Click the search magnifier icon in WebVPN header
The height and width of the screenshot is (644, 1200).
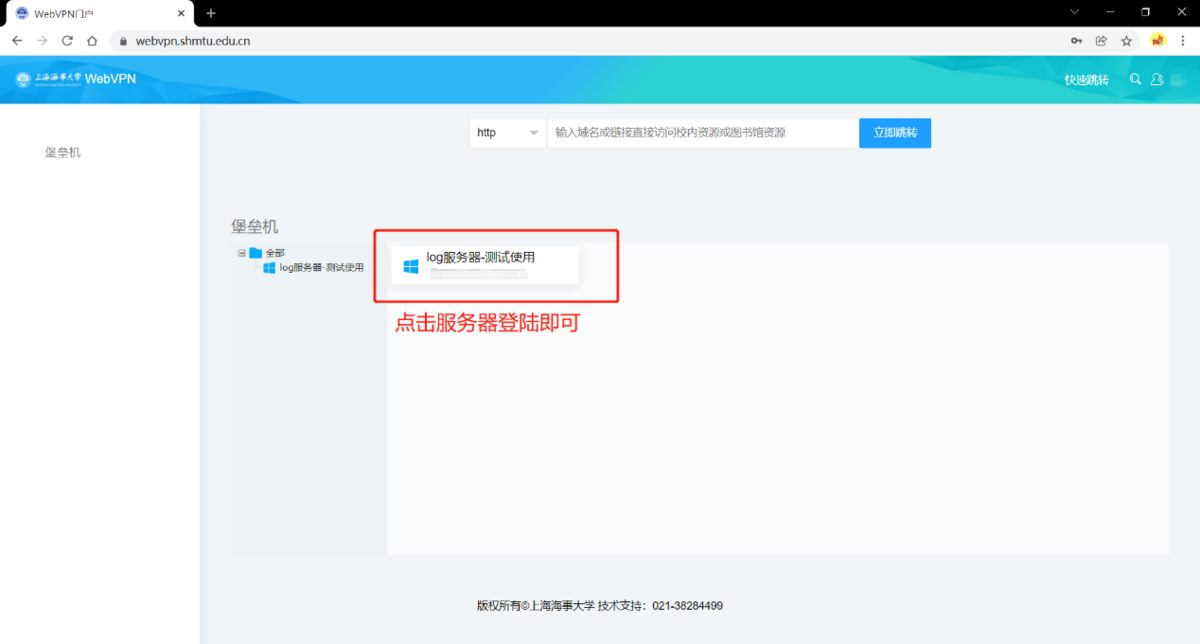click(1135, 79)
